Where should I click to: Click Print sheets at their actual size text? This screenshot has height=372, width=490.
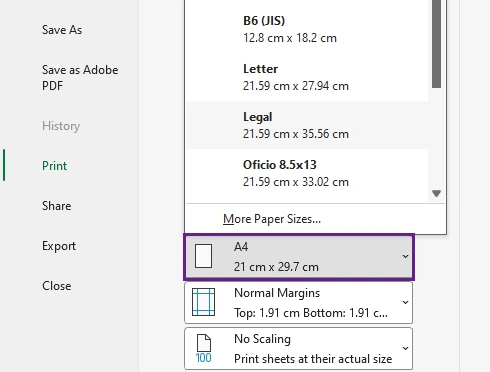313,359
